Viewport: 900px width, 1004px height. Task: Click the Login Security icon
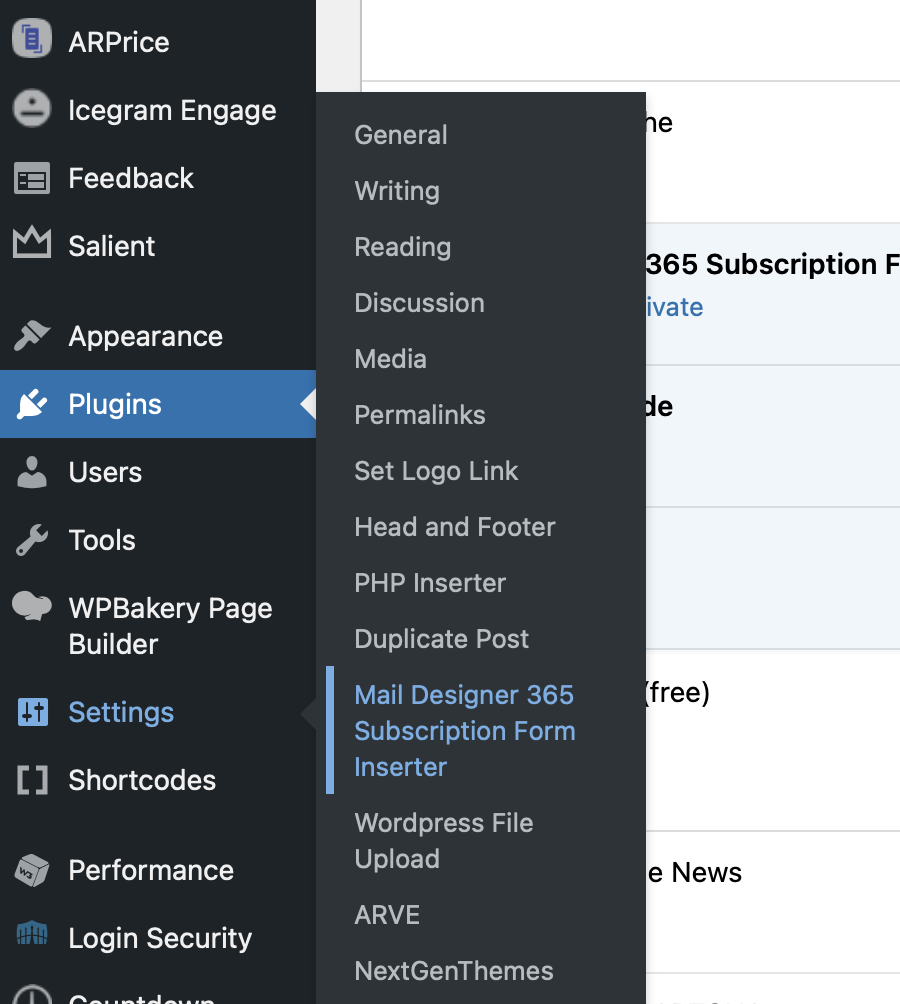tap(31, 934)
